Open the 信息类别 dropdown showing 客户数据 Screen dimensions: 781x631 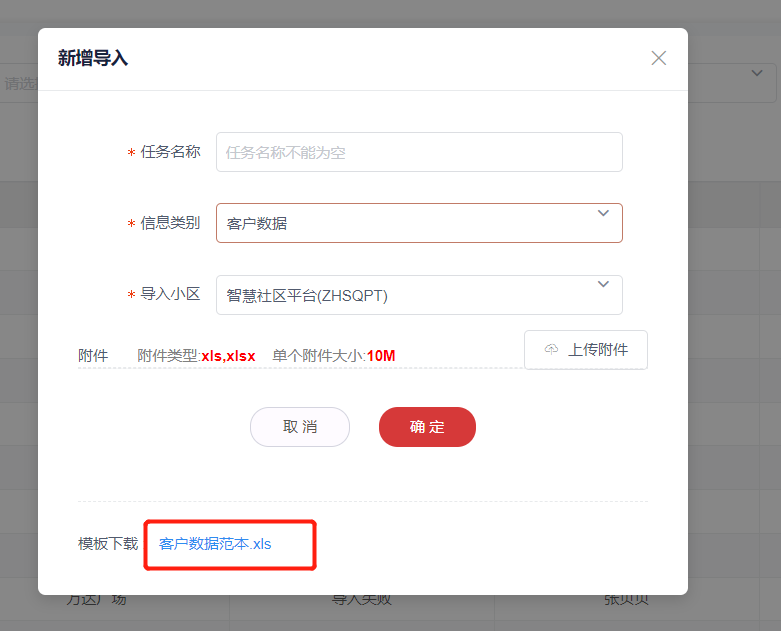419,223
